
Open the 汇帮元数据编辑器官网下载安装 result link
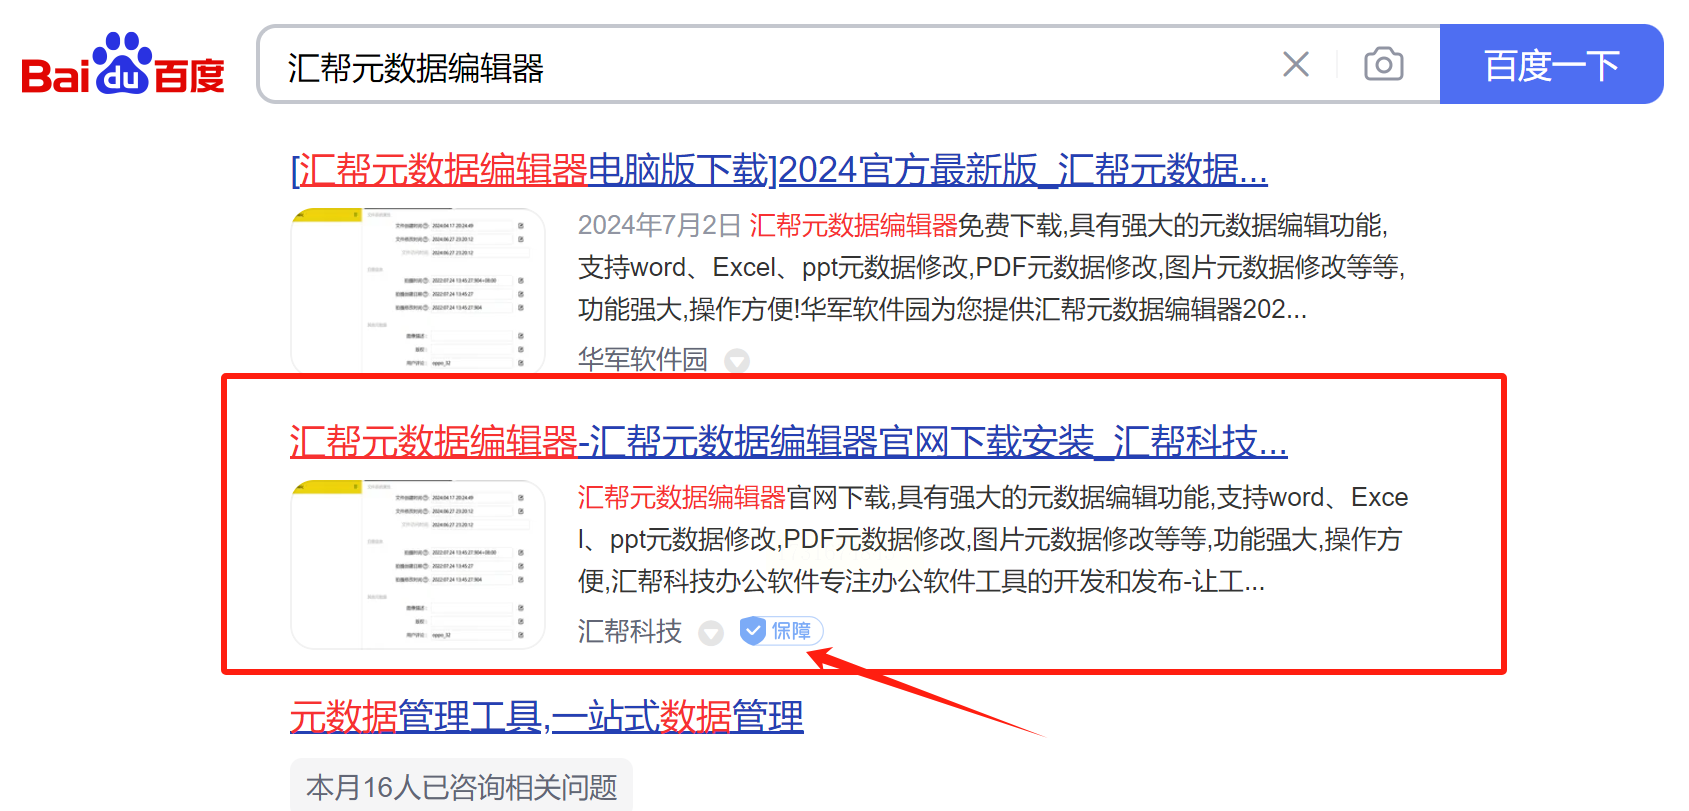789,441
